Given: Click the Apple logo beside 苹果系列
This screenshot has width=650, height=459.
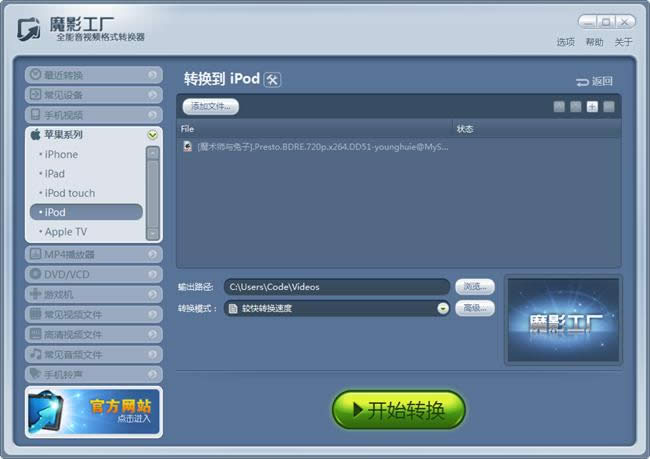Looking at the screenshot, I should 36,134.
